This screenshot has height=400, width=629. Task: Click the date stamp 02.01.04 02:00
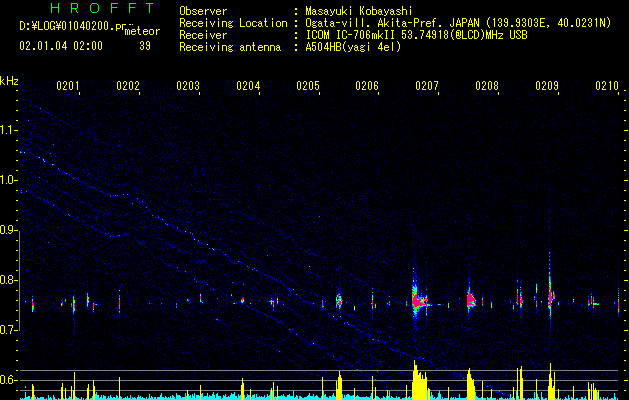[61, 46]
